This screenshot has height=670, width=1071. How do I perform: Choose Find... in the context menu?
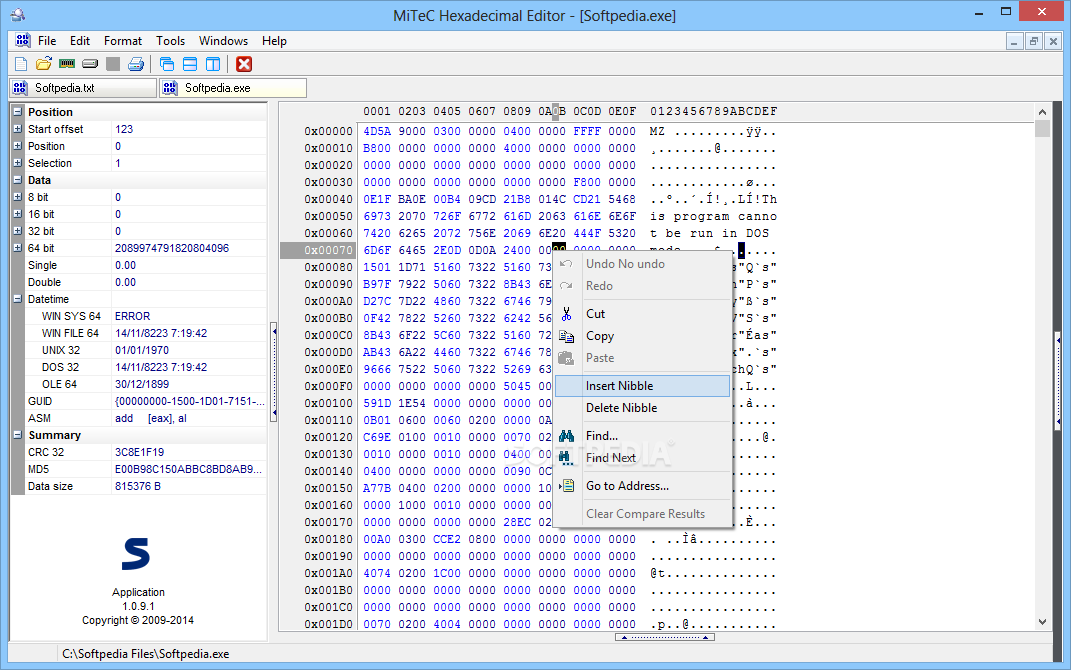(x=642, y=436)
